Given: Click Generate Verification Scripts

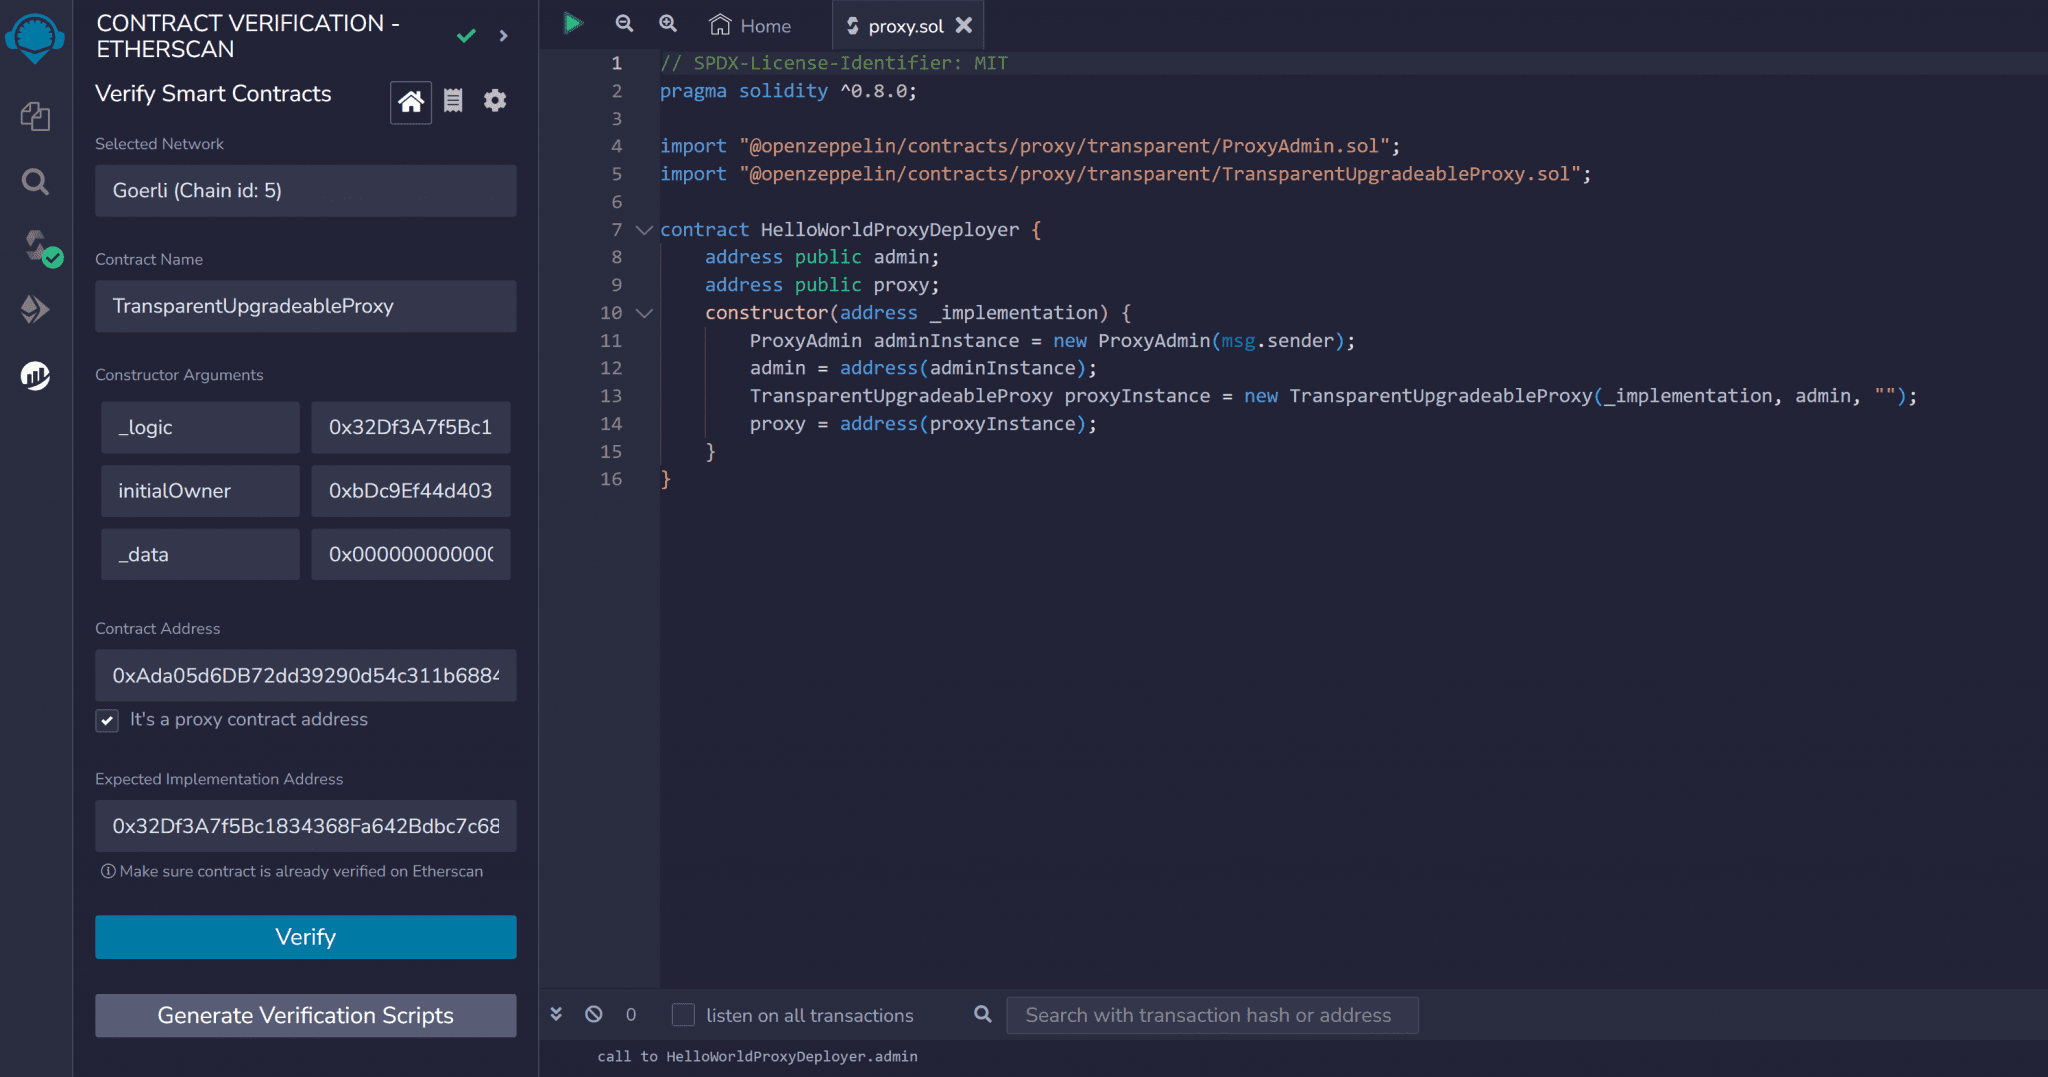Looking at the screenshot, I should [x=305, y=1015].
